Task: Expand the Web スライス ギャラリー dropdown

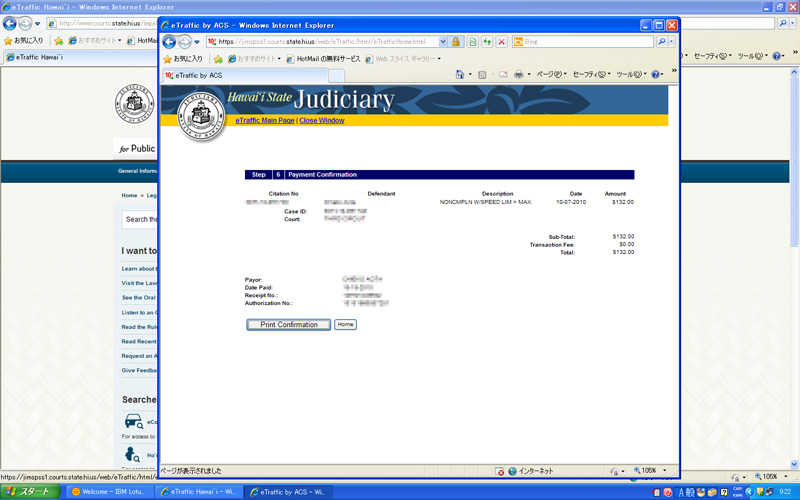Action: tap(439, 59)
